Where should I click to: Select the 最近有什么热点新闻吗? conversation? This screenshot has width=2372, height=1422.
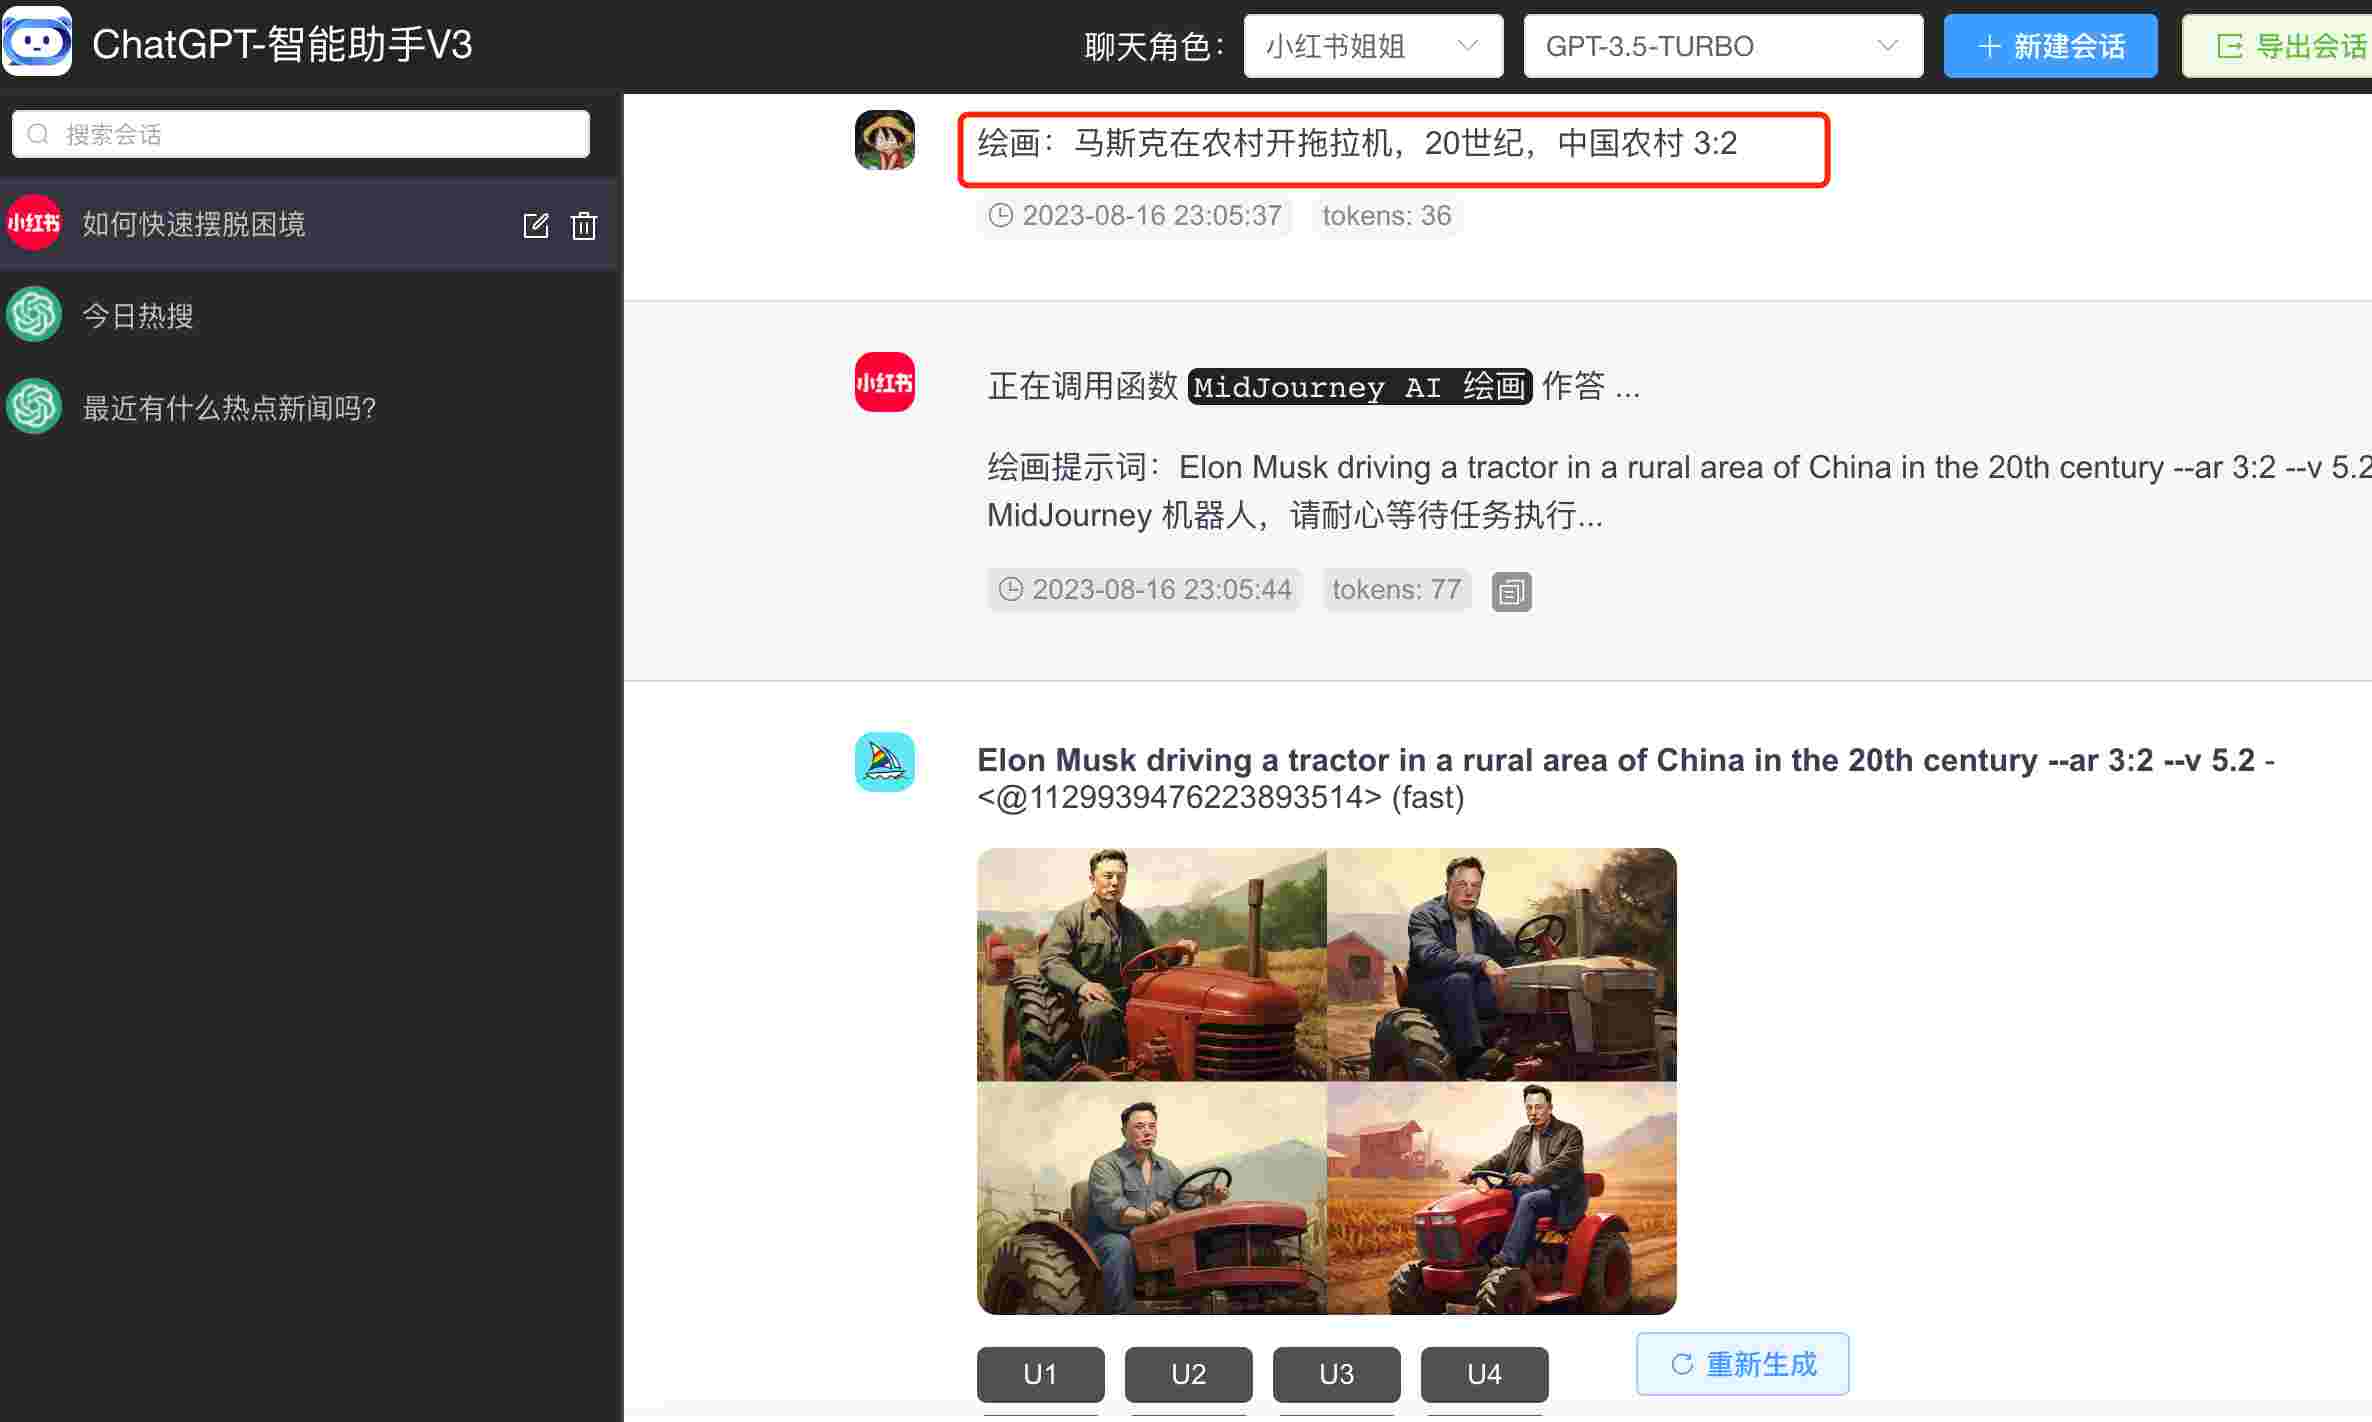[229, 408]
